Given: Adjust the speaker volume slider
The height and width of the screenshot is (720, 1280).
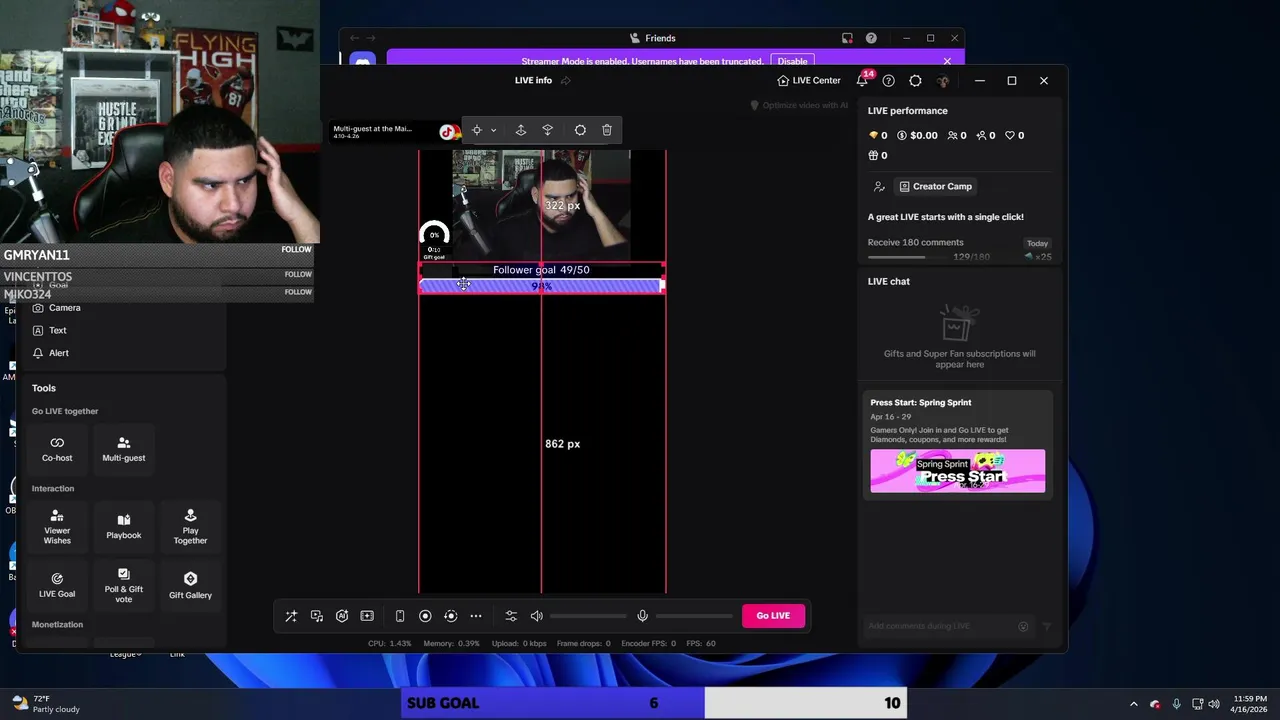Looking at the screenshot, I should pos(588,616).
